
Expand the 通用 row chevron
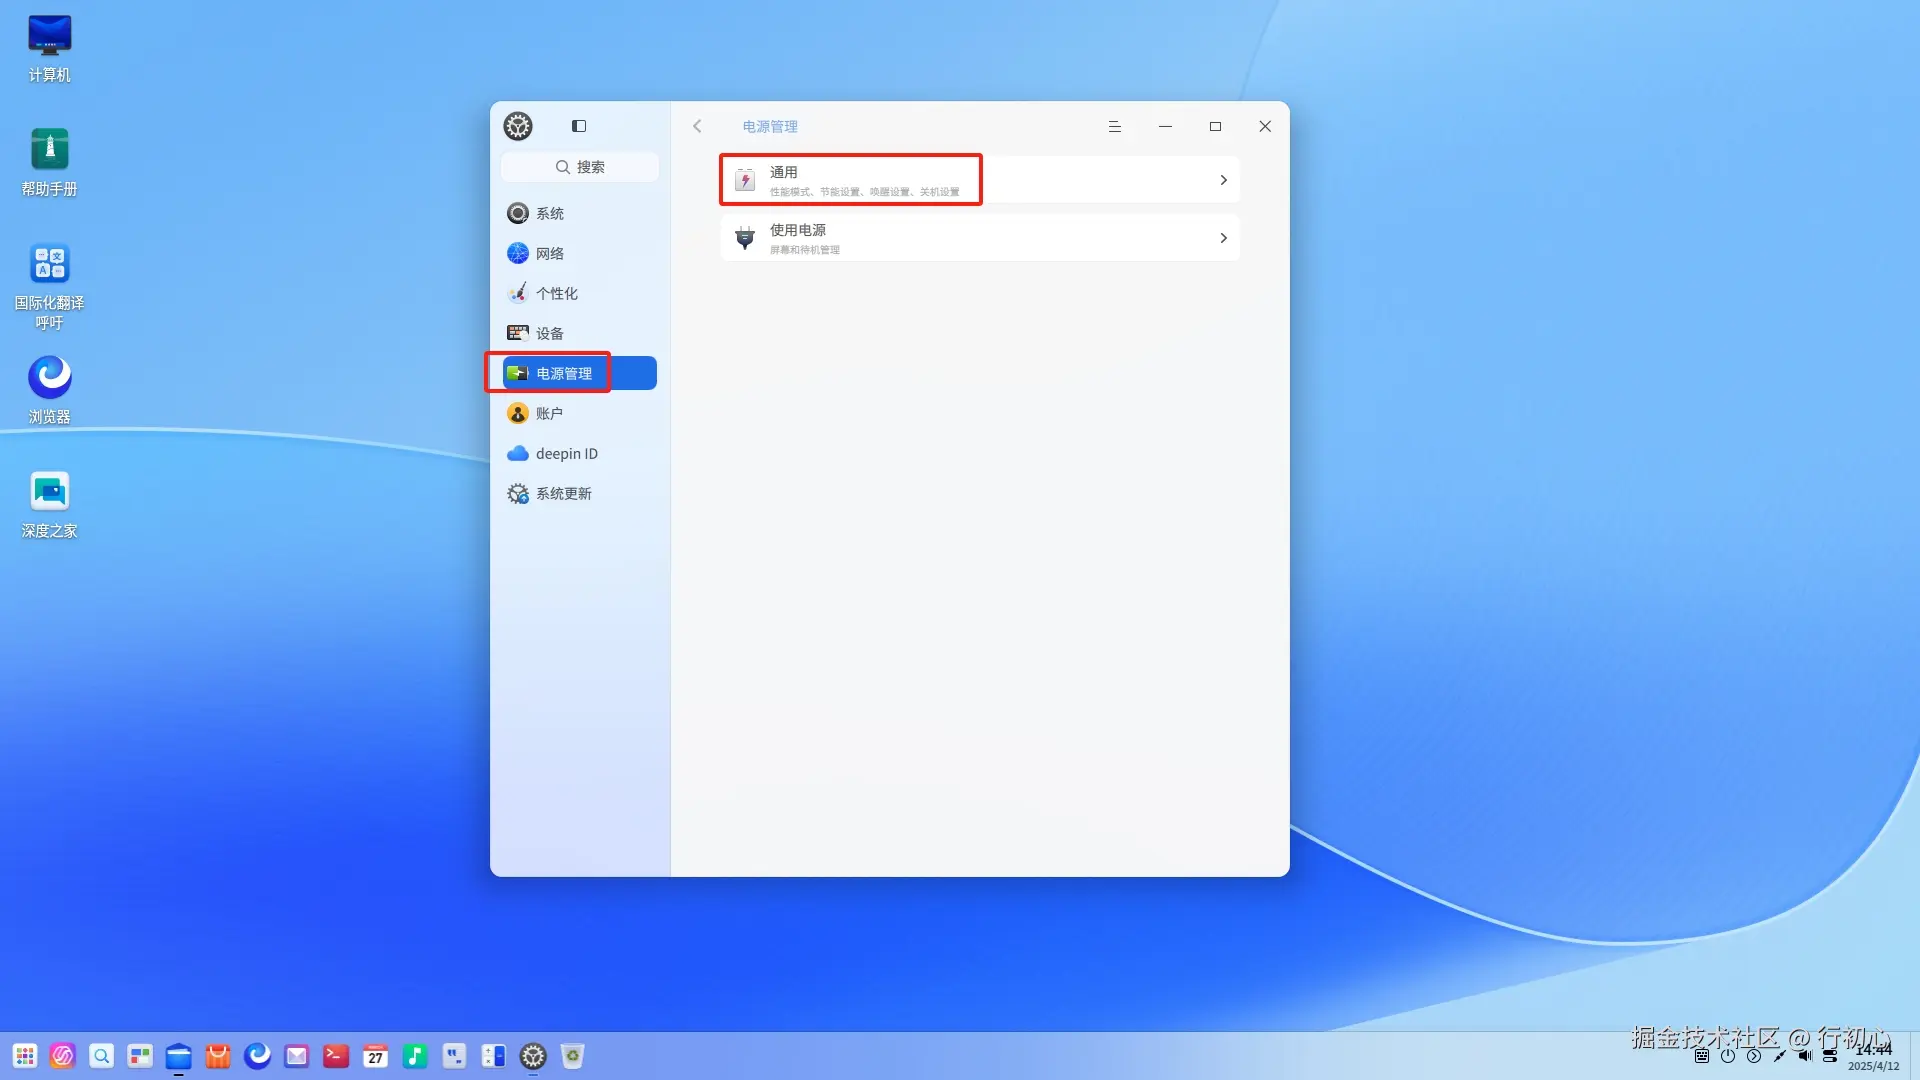coord(1223,180)
